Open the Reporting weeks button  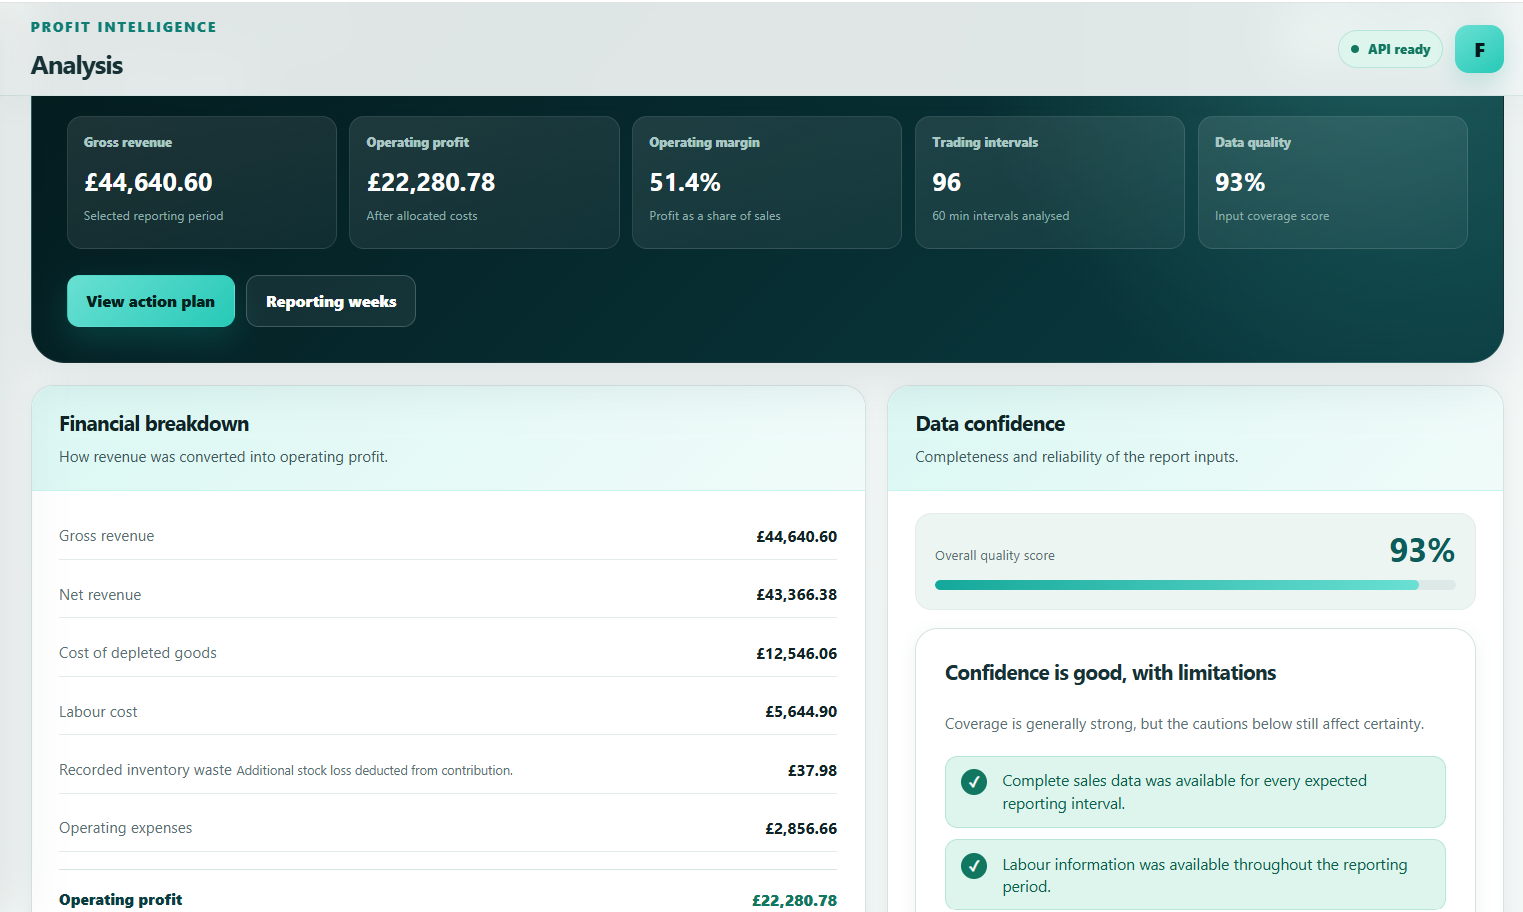331,301
